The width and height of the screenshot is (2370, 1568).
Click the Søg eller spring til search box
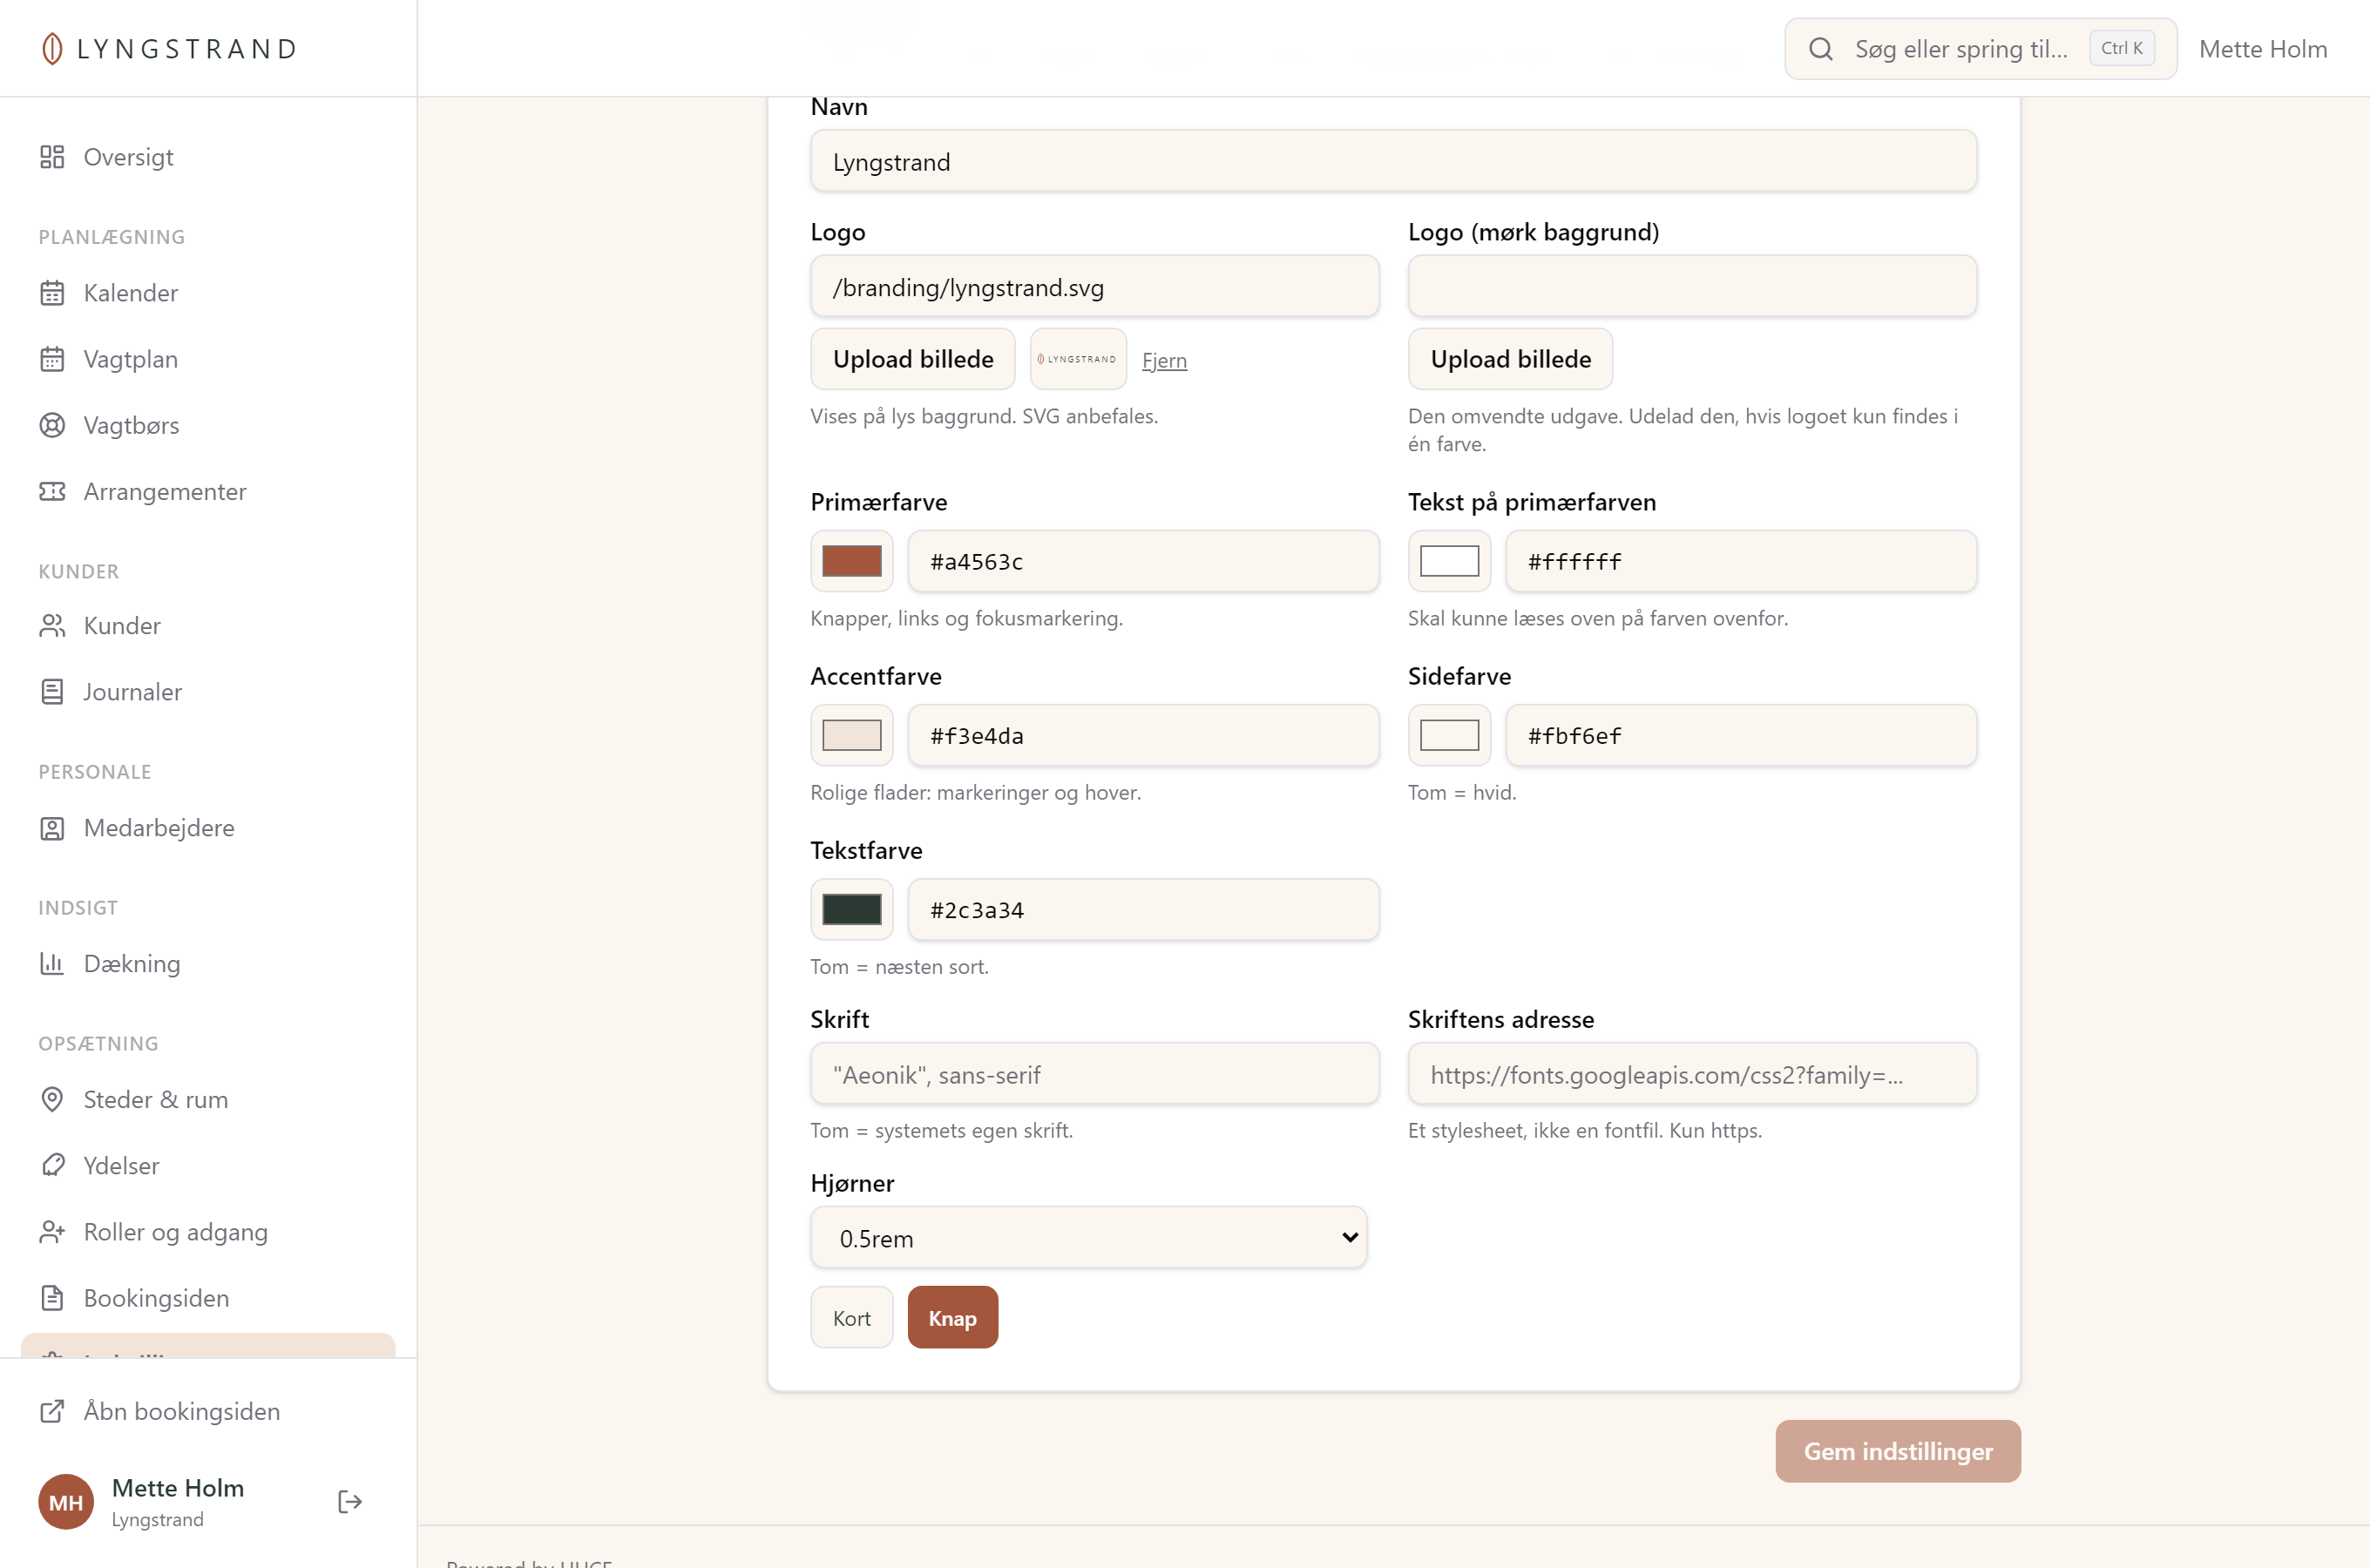(x=1980, y=49)
